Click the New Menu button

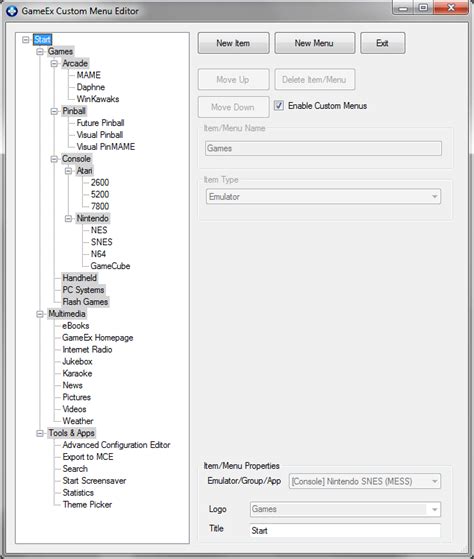click(315, 43)
